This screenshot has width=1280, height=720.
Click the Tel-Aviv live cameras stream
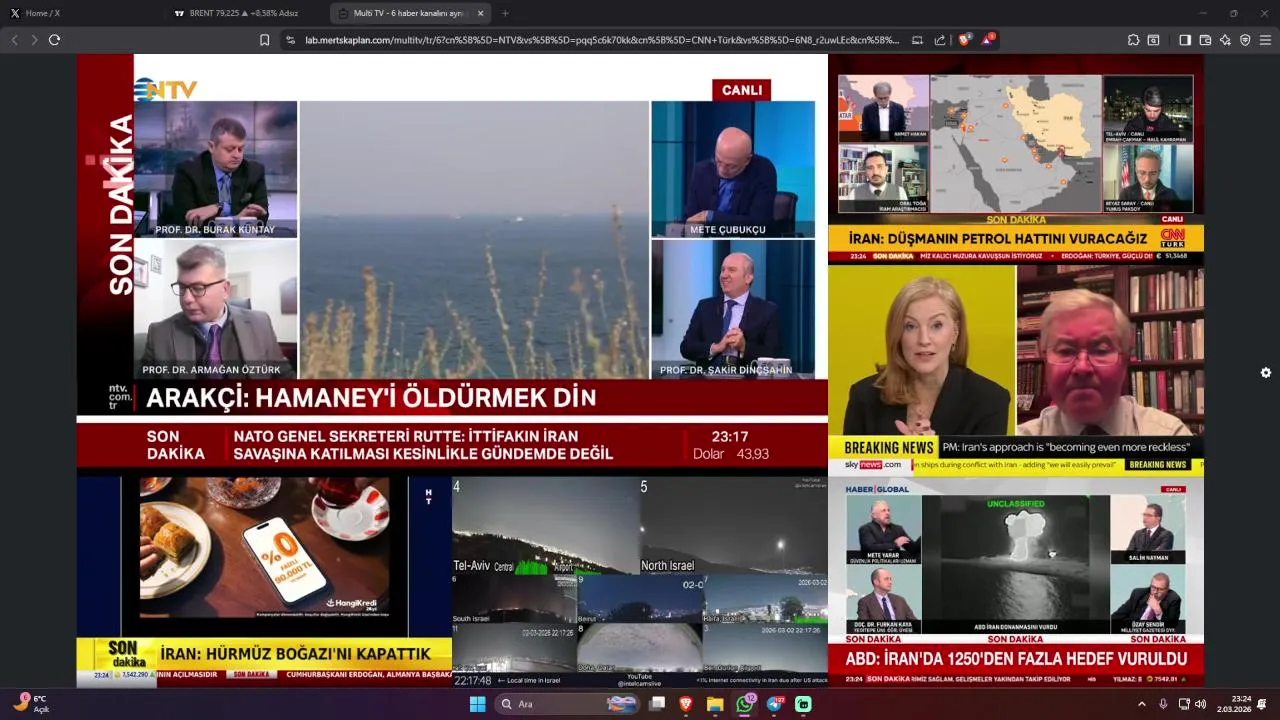point(640,581)
